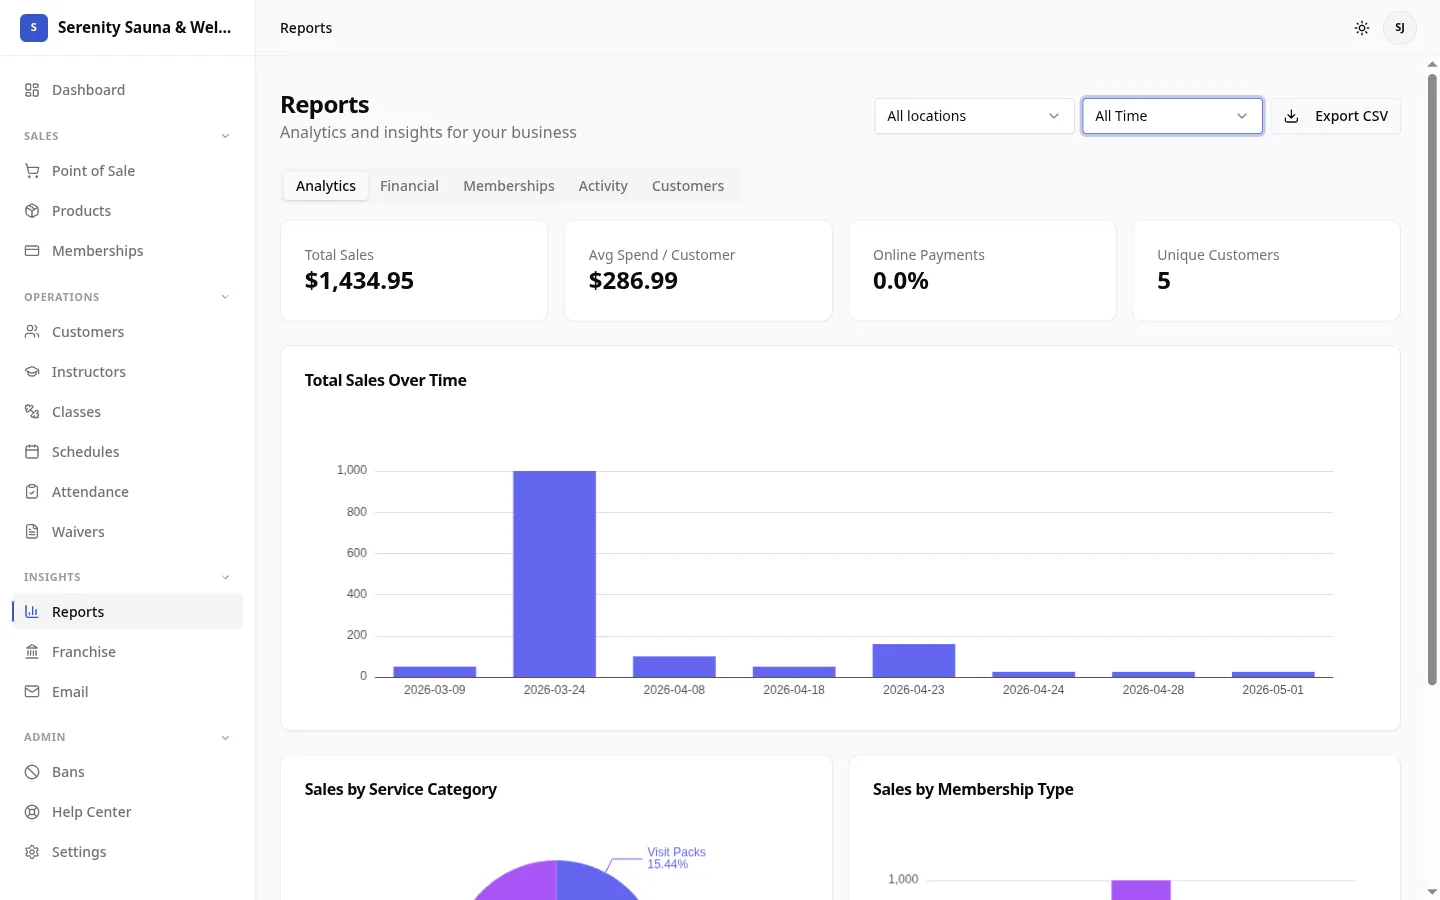Go to Point of Sale page
This screenshot has width=1440, height=900.
click(x=127, y=171)
